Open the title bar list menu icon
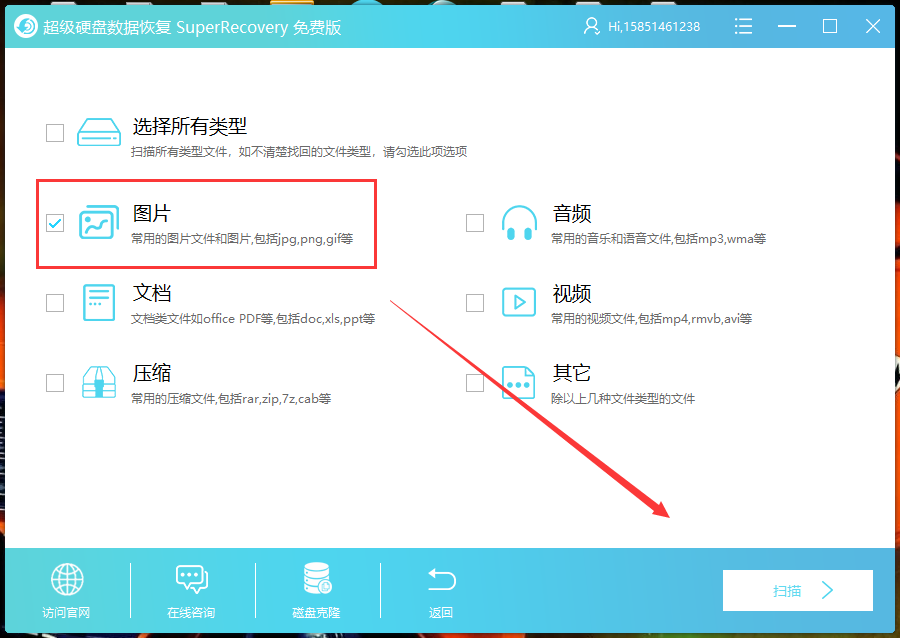 click(x=743, y=26)
